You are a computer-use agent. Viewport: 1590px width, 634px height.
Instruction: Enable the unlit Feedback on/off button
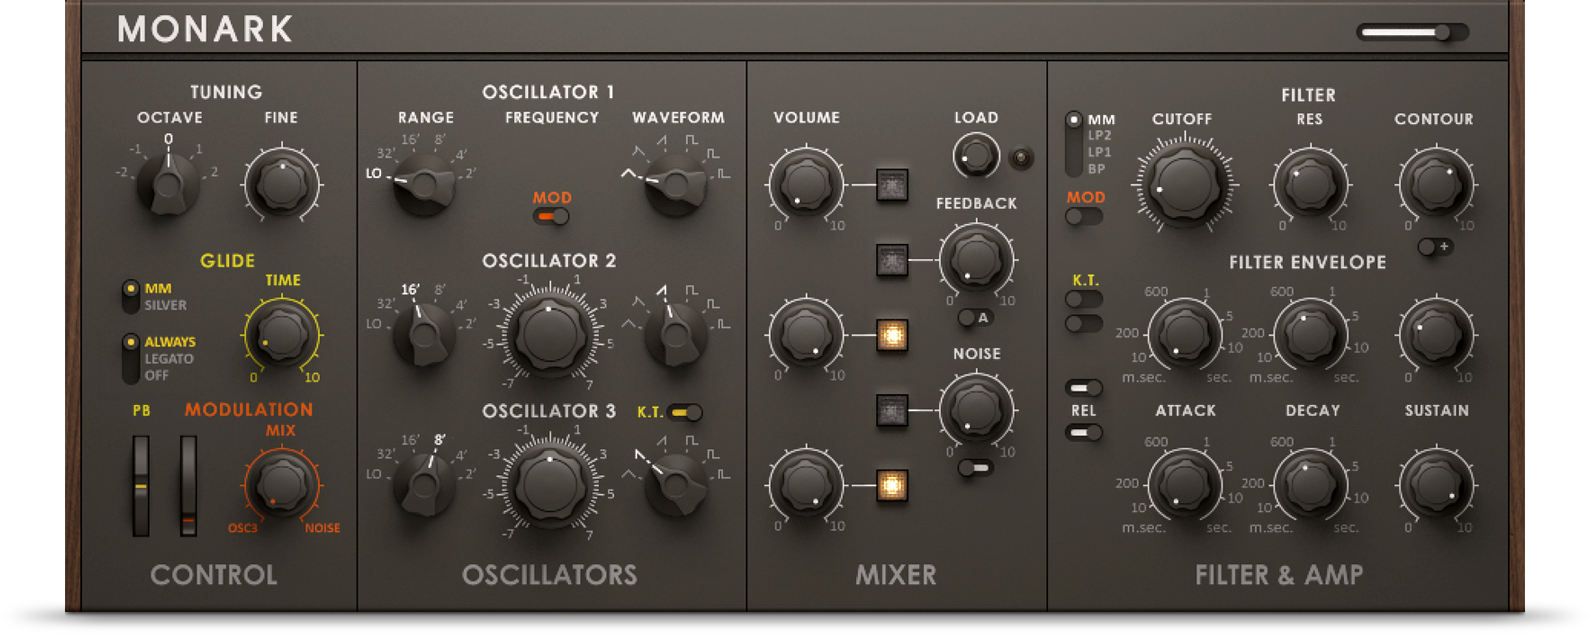point(892,260)
